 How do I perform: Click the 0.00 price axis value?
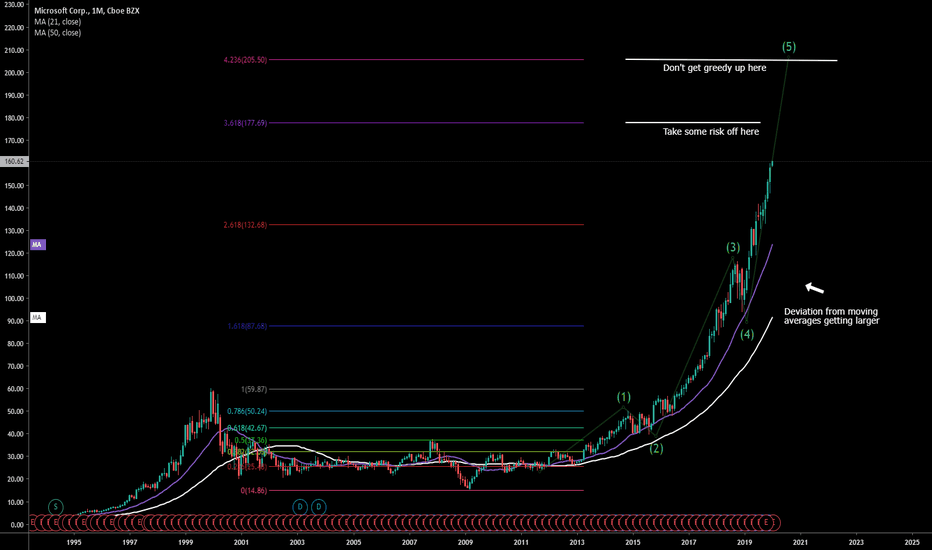pyautogui.click(x=17, y=524)
